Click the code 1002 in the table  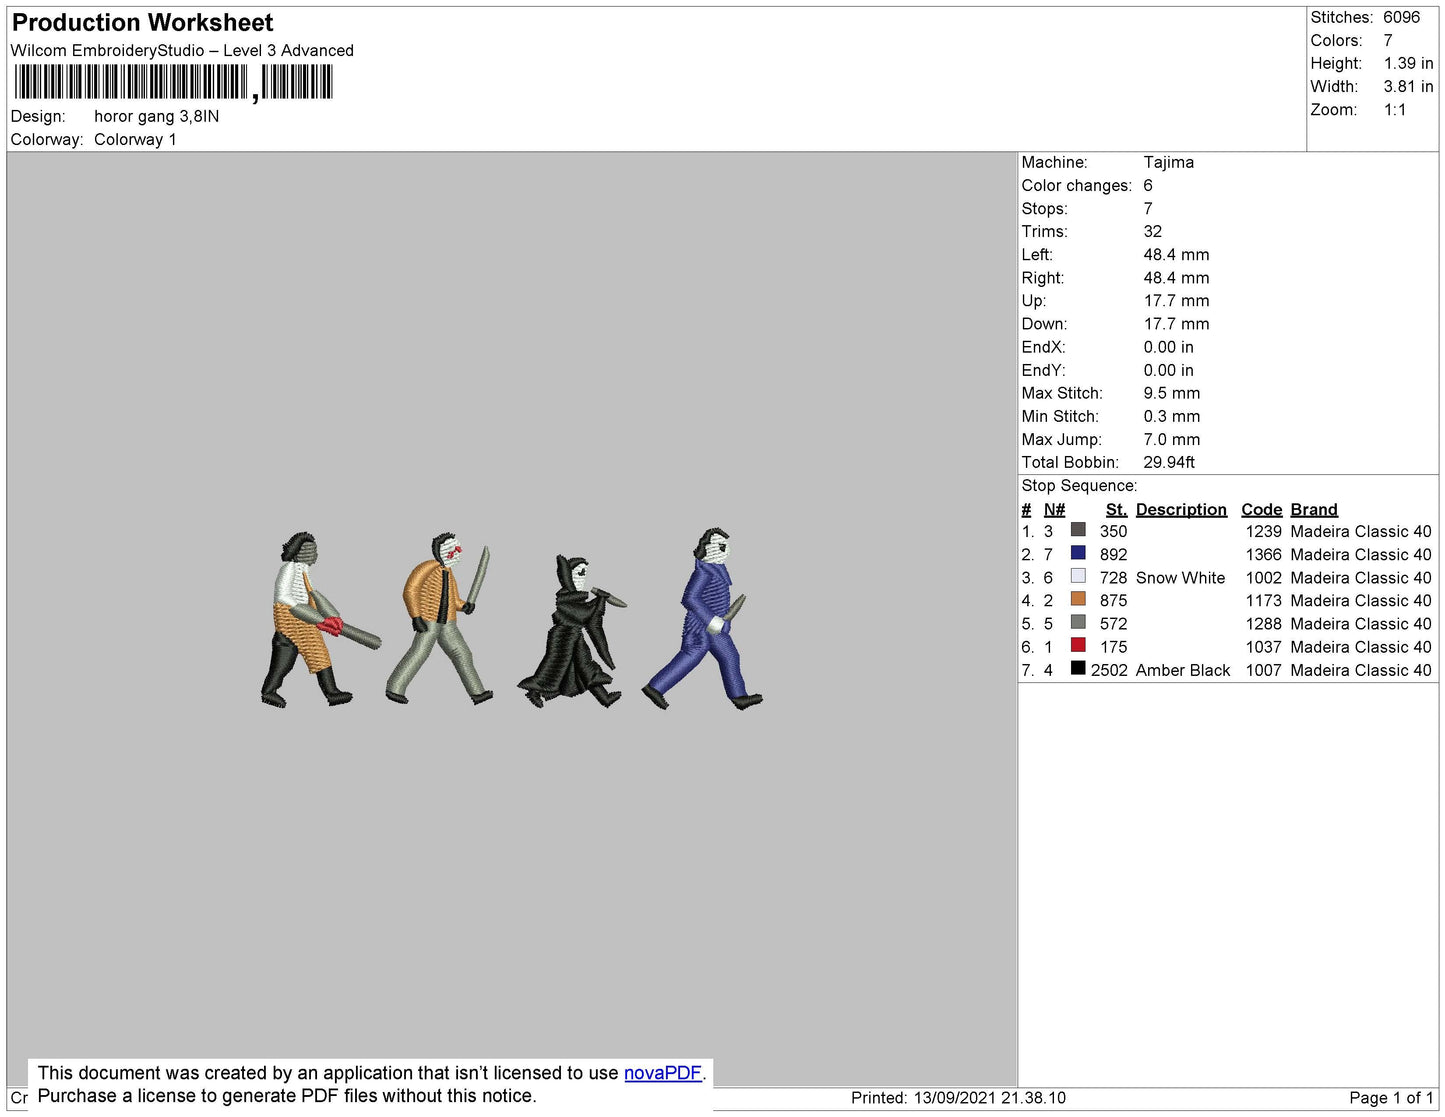pos(1263,577)
